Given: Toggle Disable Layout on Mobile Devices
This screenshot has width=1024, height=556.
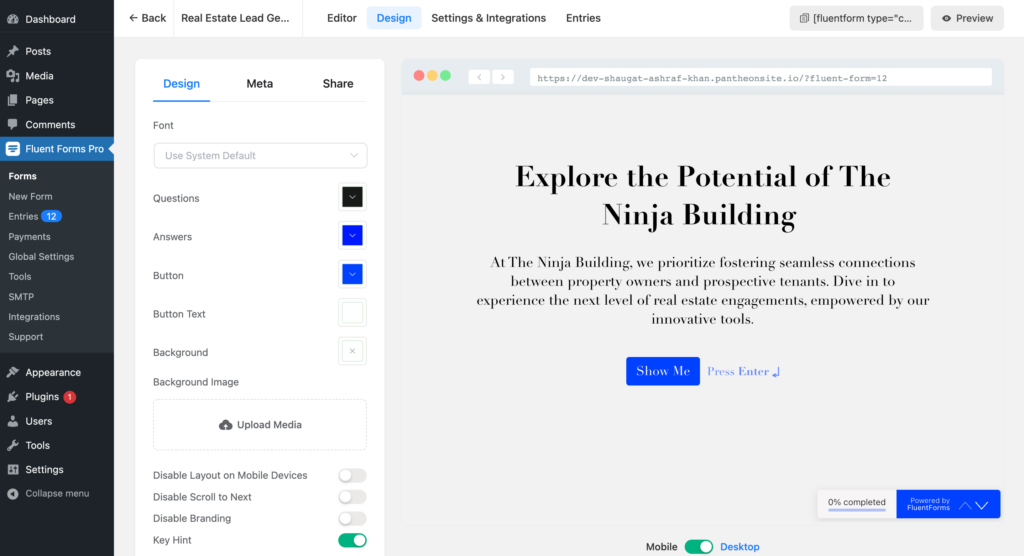Looking at the screenshot, I should pyautogui.click(x=352, y=476).
